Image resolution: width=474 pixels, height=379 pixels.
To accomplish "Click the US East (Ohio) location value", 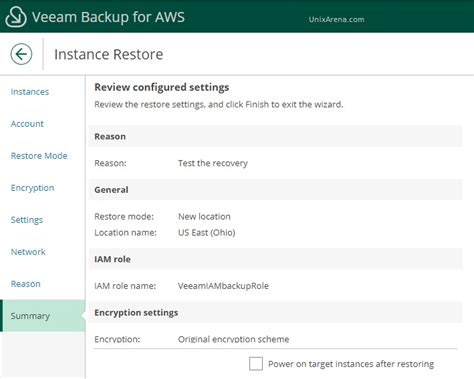I will (x=207, y=232).
